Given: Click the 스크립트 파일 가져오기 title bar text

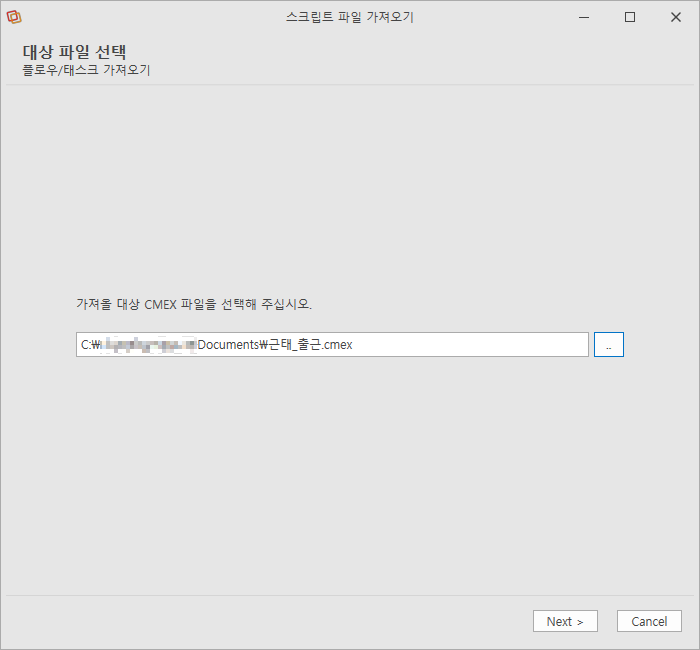Looking at the screenshot, I should [x=350, y=17].
